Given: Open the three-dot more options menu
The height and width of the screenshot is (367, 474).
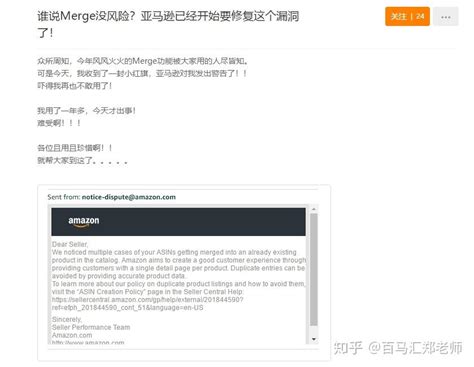Looking at the screenshot, I should [x=446, y=17].
